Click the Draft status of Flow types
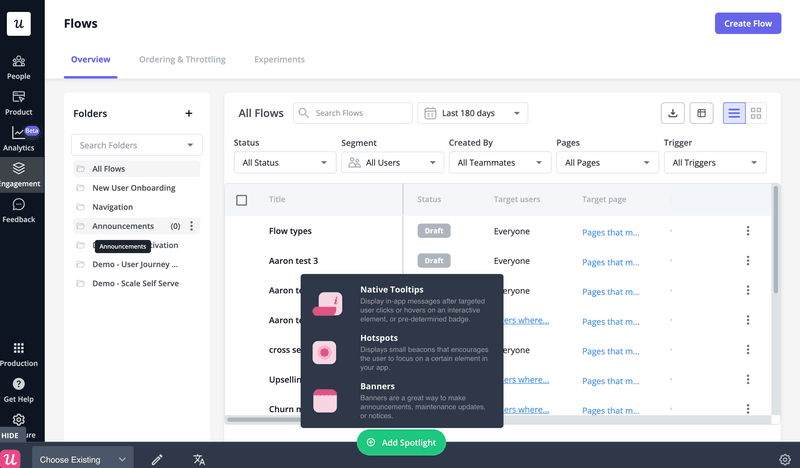The height and width of the screenshot is (468, 800). 434,231
